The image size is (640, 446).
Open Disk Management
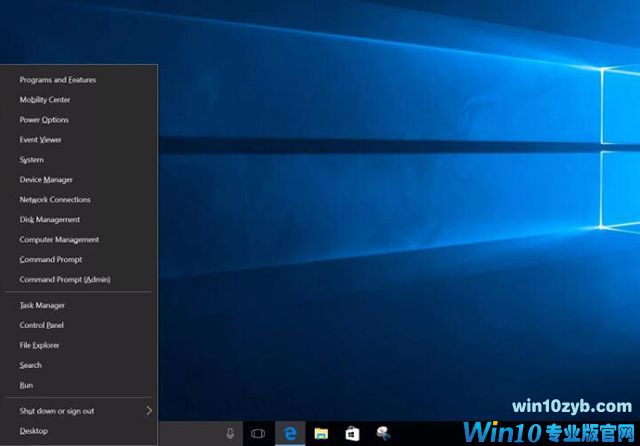50,220
